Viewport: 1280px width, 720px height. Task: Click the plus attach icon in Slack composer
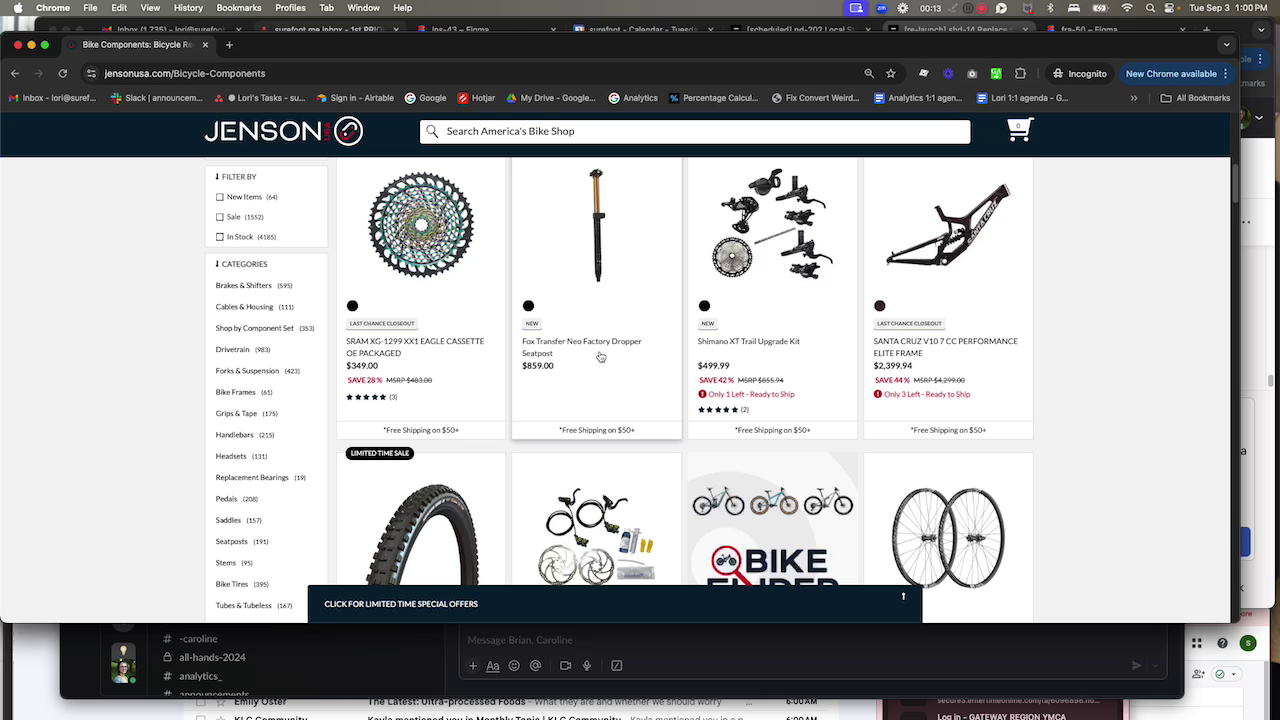tap(473, 666)
